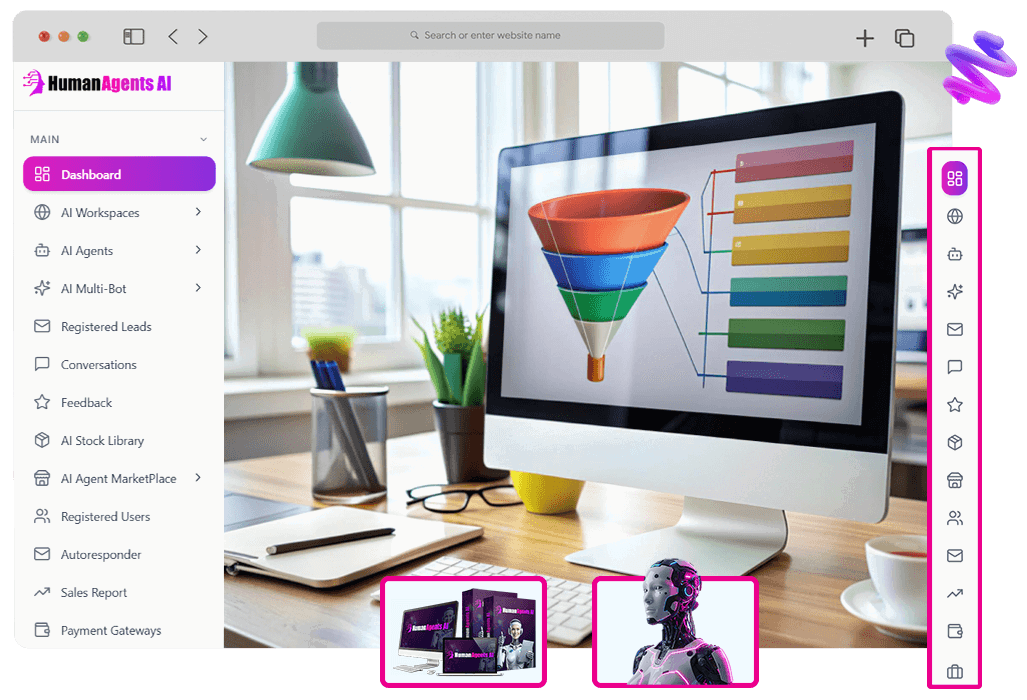Click the robot icon in the right icon strip

coord(954,254)
